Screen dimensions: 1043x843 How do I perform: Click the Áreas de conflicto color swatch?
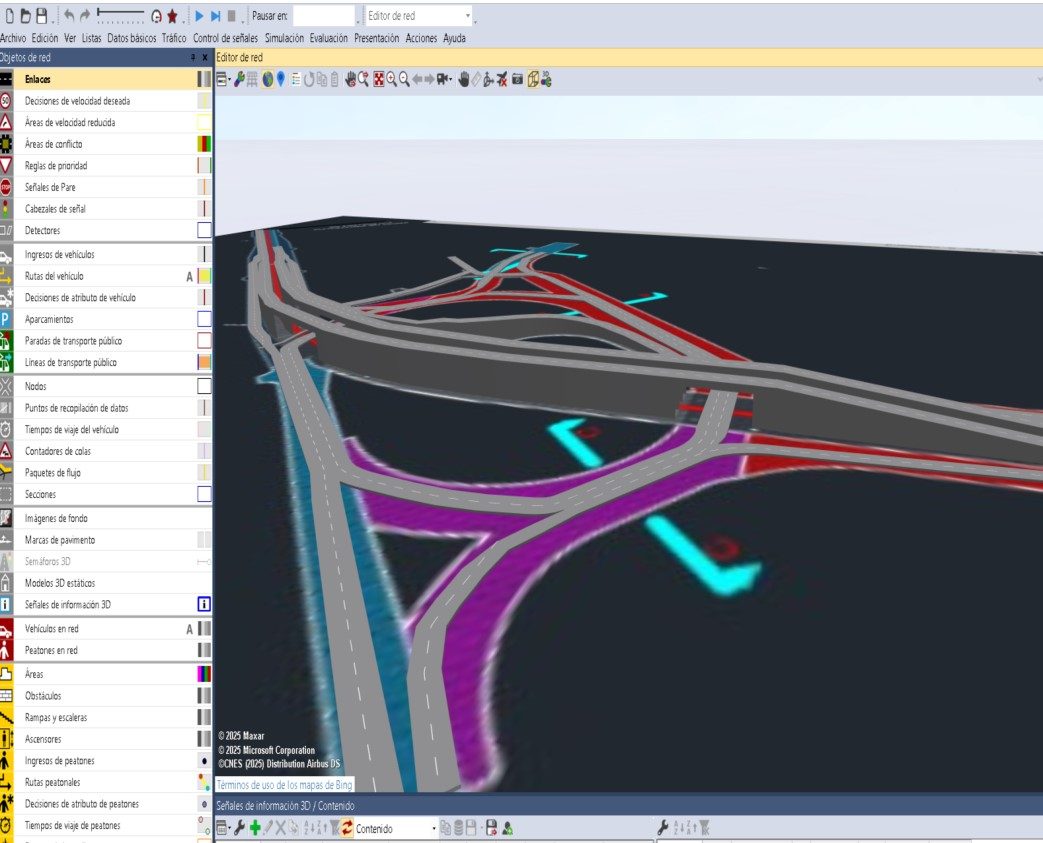(204, 144)
